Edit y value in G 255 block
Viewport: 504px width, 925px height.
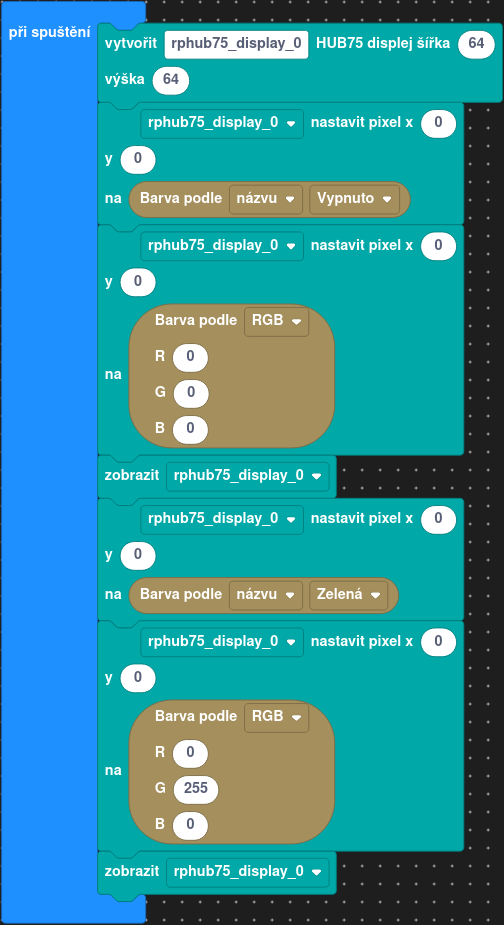pos(138,678)
